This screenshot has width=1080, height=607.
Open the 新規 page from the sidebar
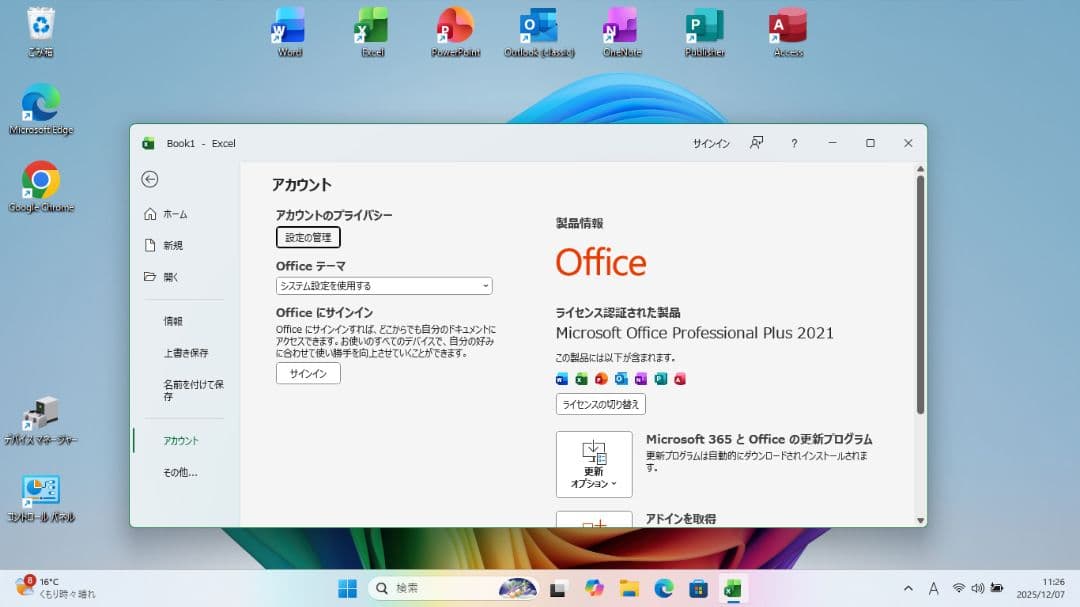(x=167, y=245)
